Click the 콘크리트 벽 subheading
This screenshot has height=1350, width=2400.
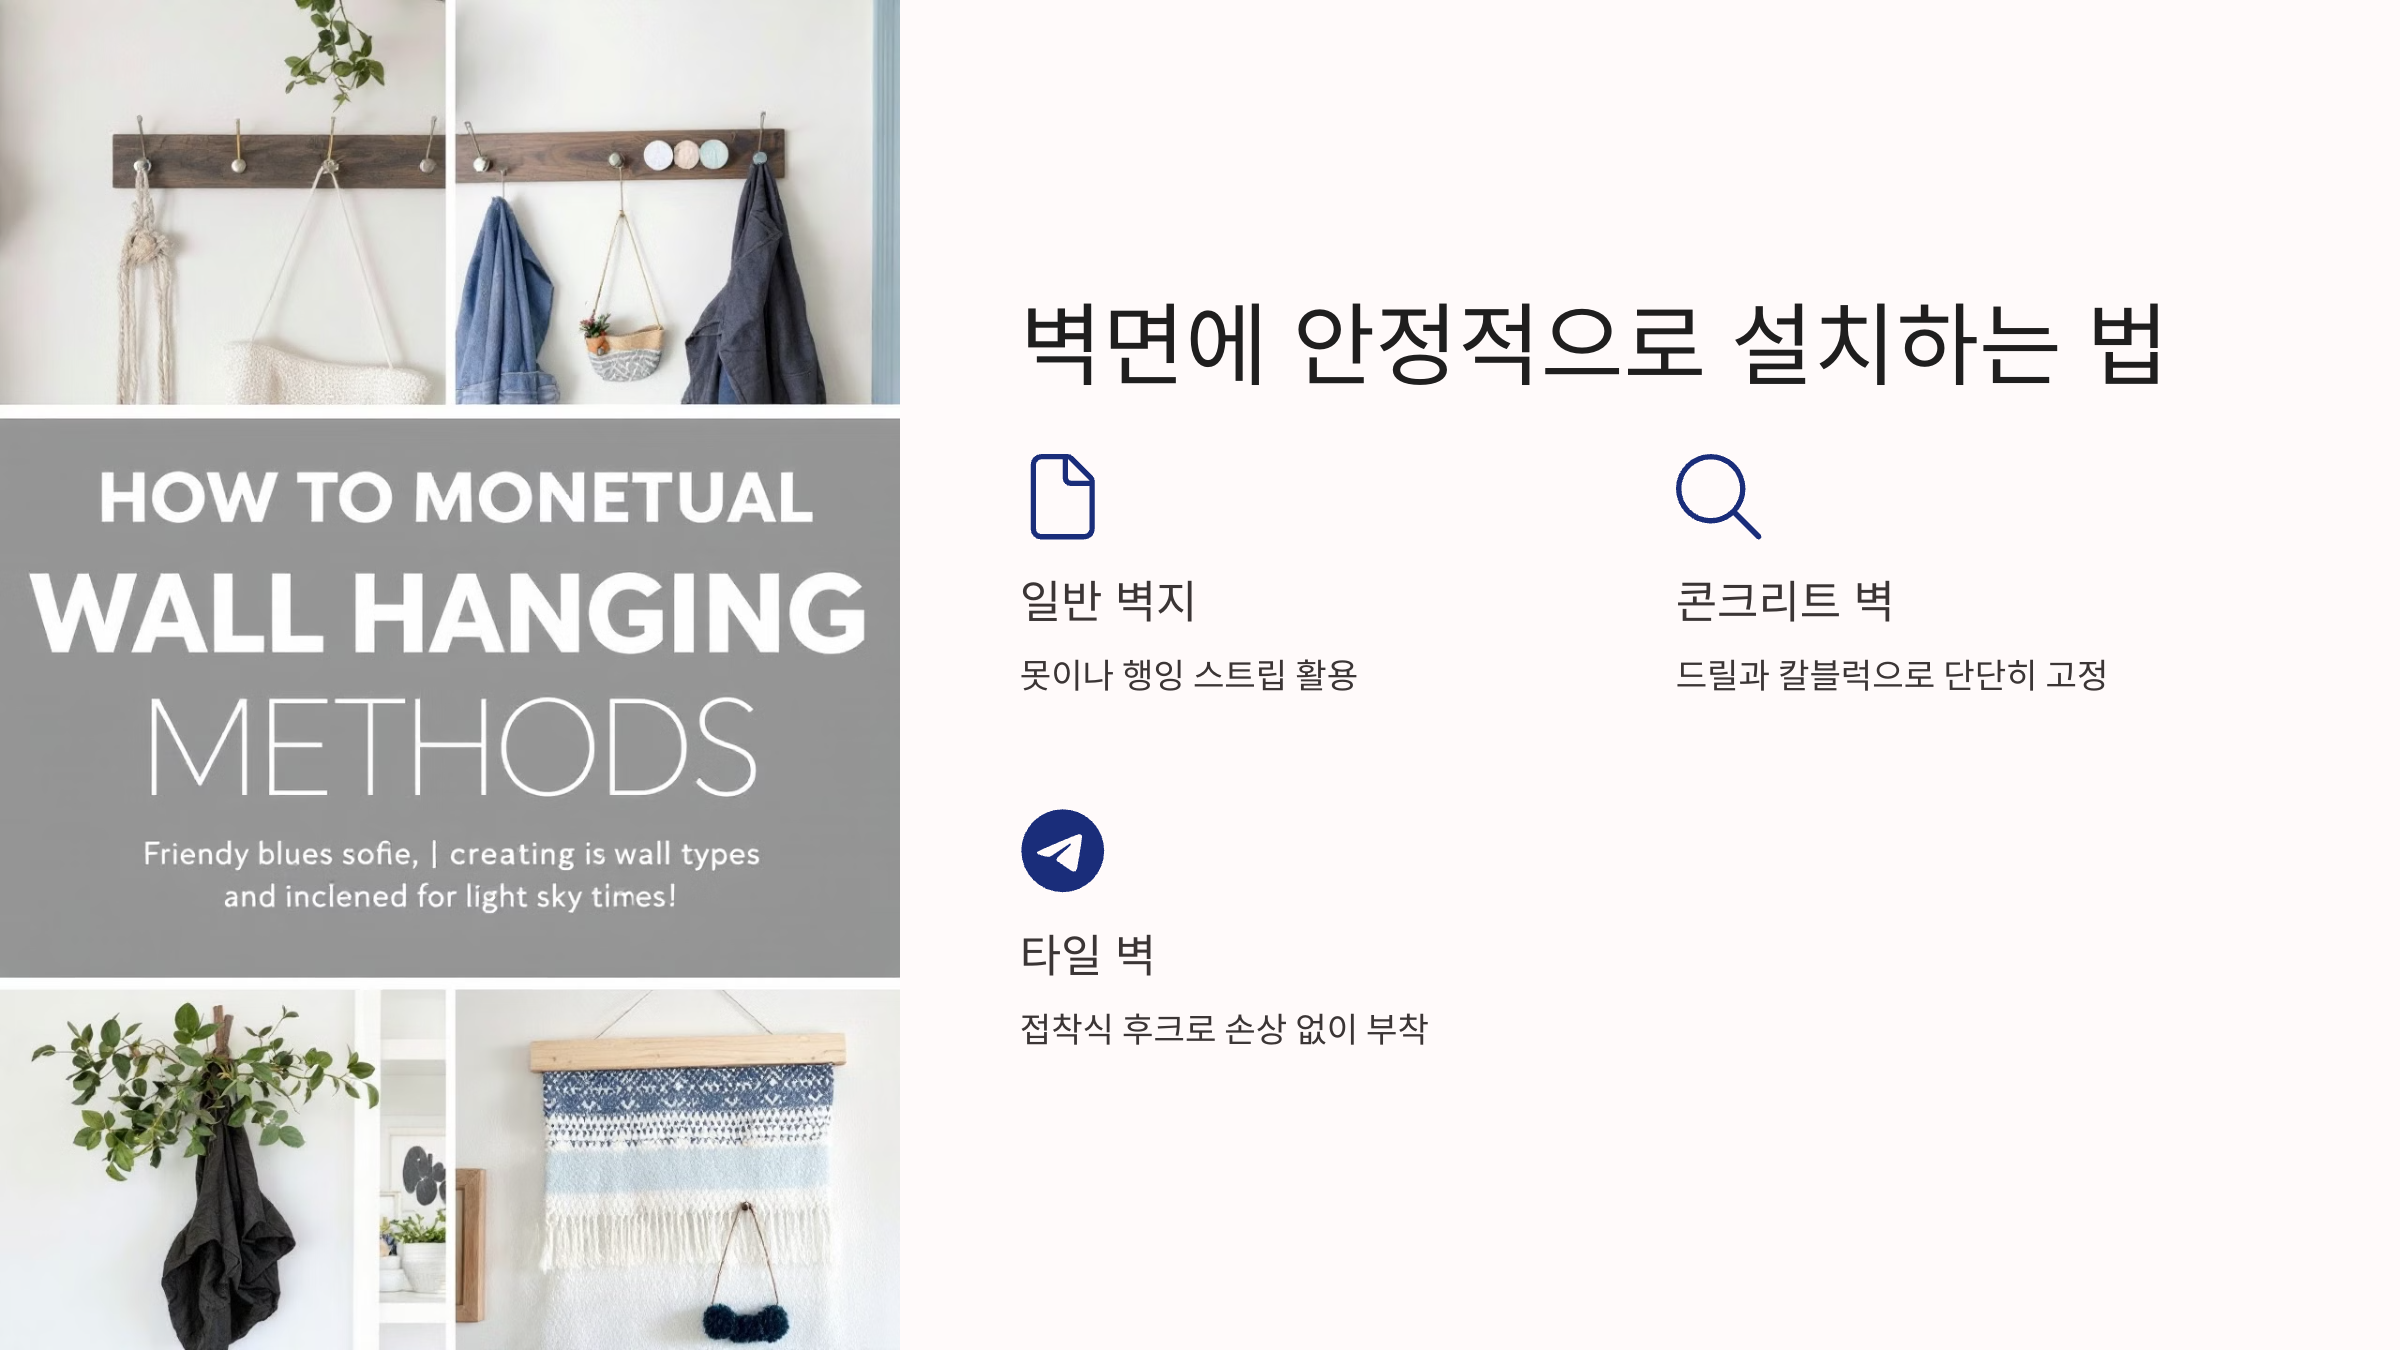tap(1784, 601)
